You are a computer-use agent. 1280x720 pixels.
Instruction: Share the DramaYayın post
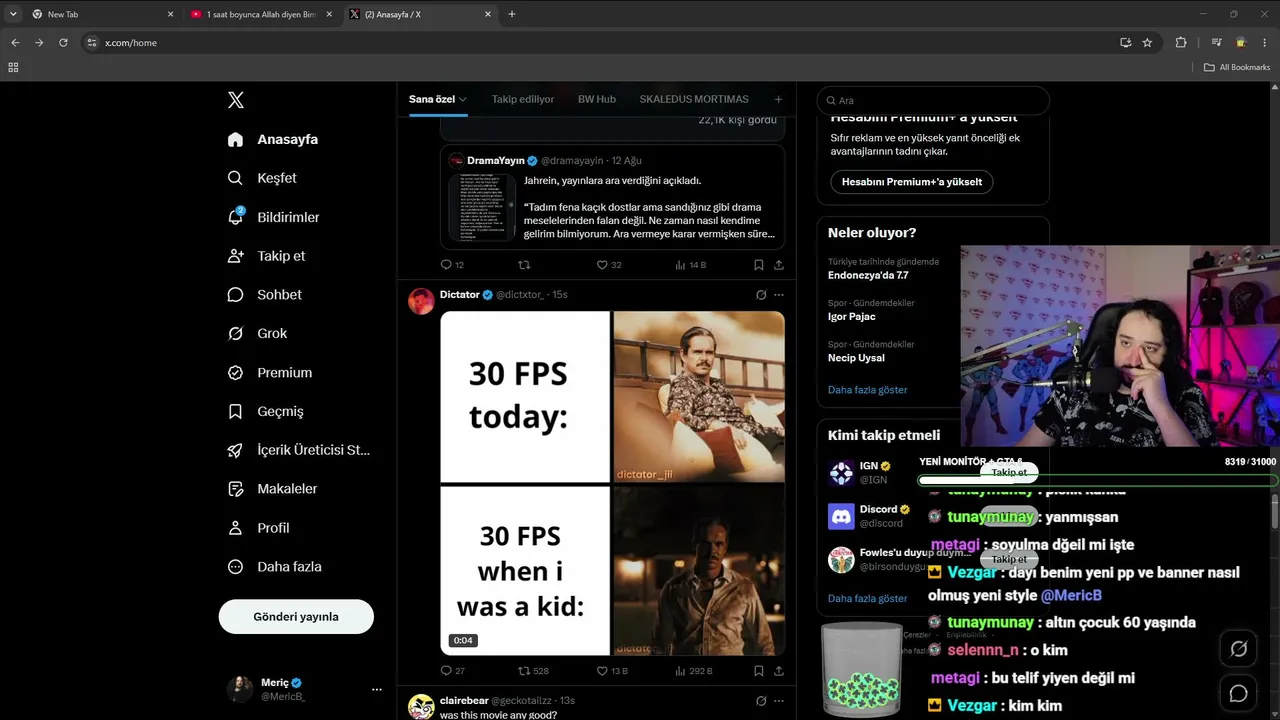(x=779, y=265)
